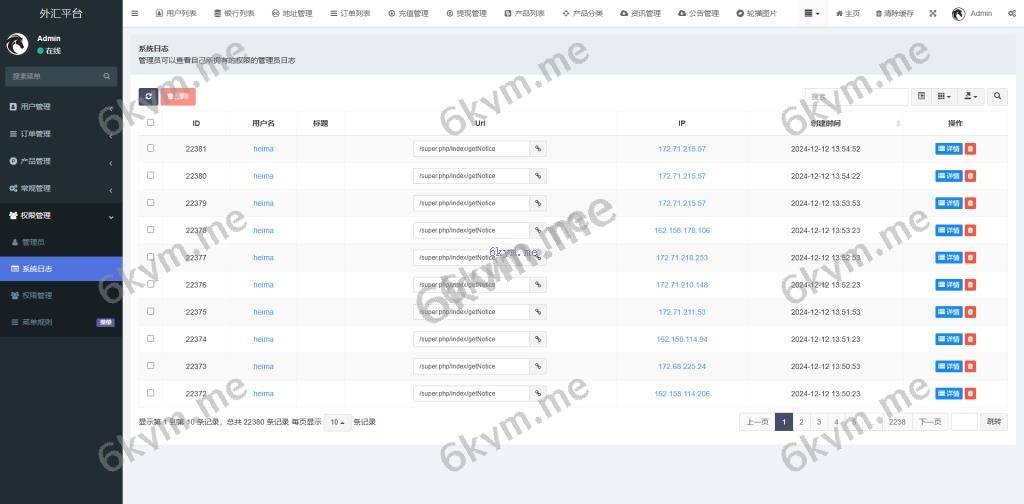Select the checkbox for row 22375

coord(151,311)
